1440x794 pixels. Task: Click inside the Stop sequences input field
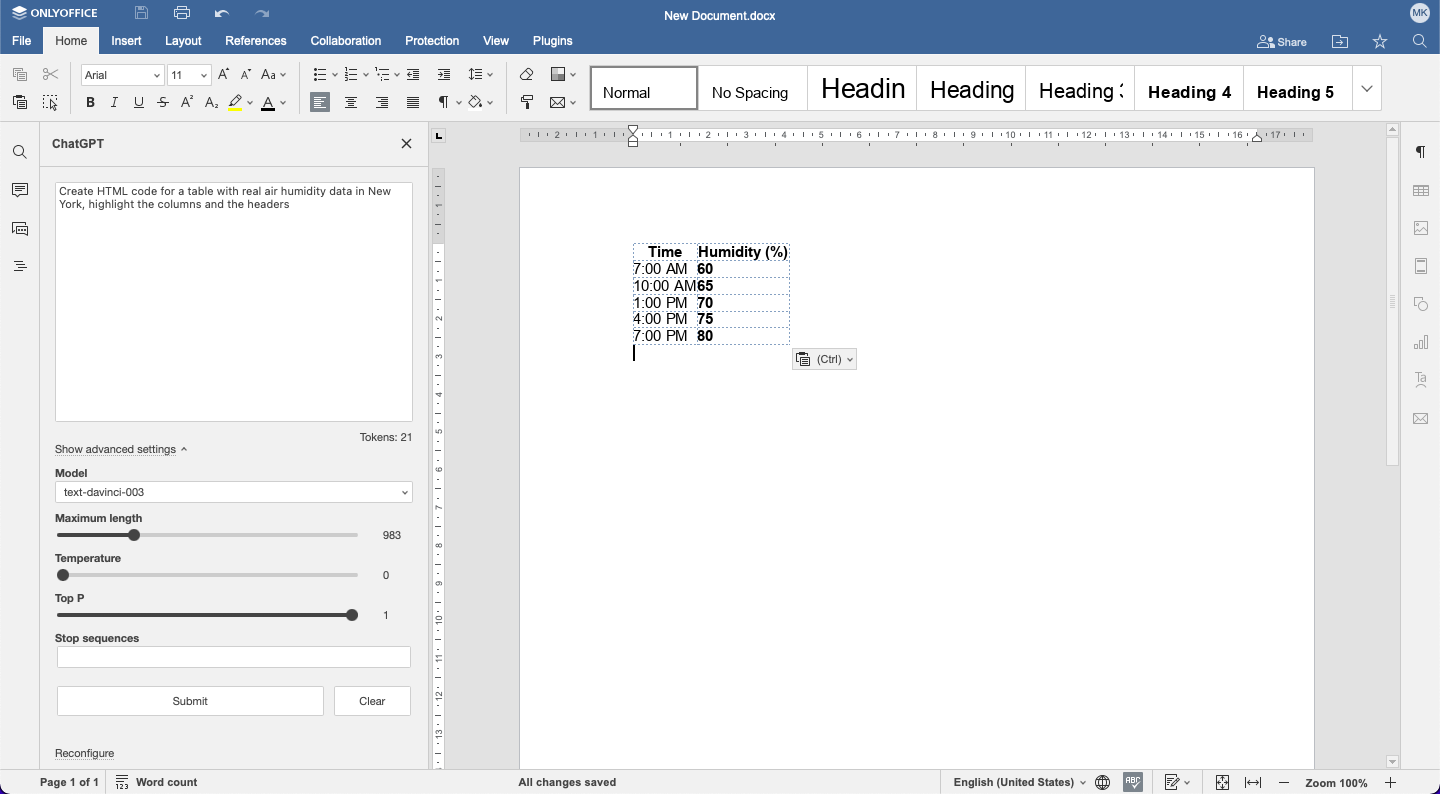tap(233, 657)
